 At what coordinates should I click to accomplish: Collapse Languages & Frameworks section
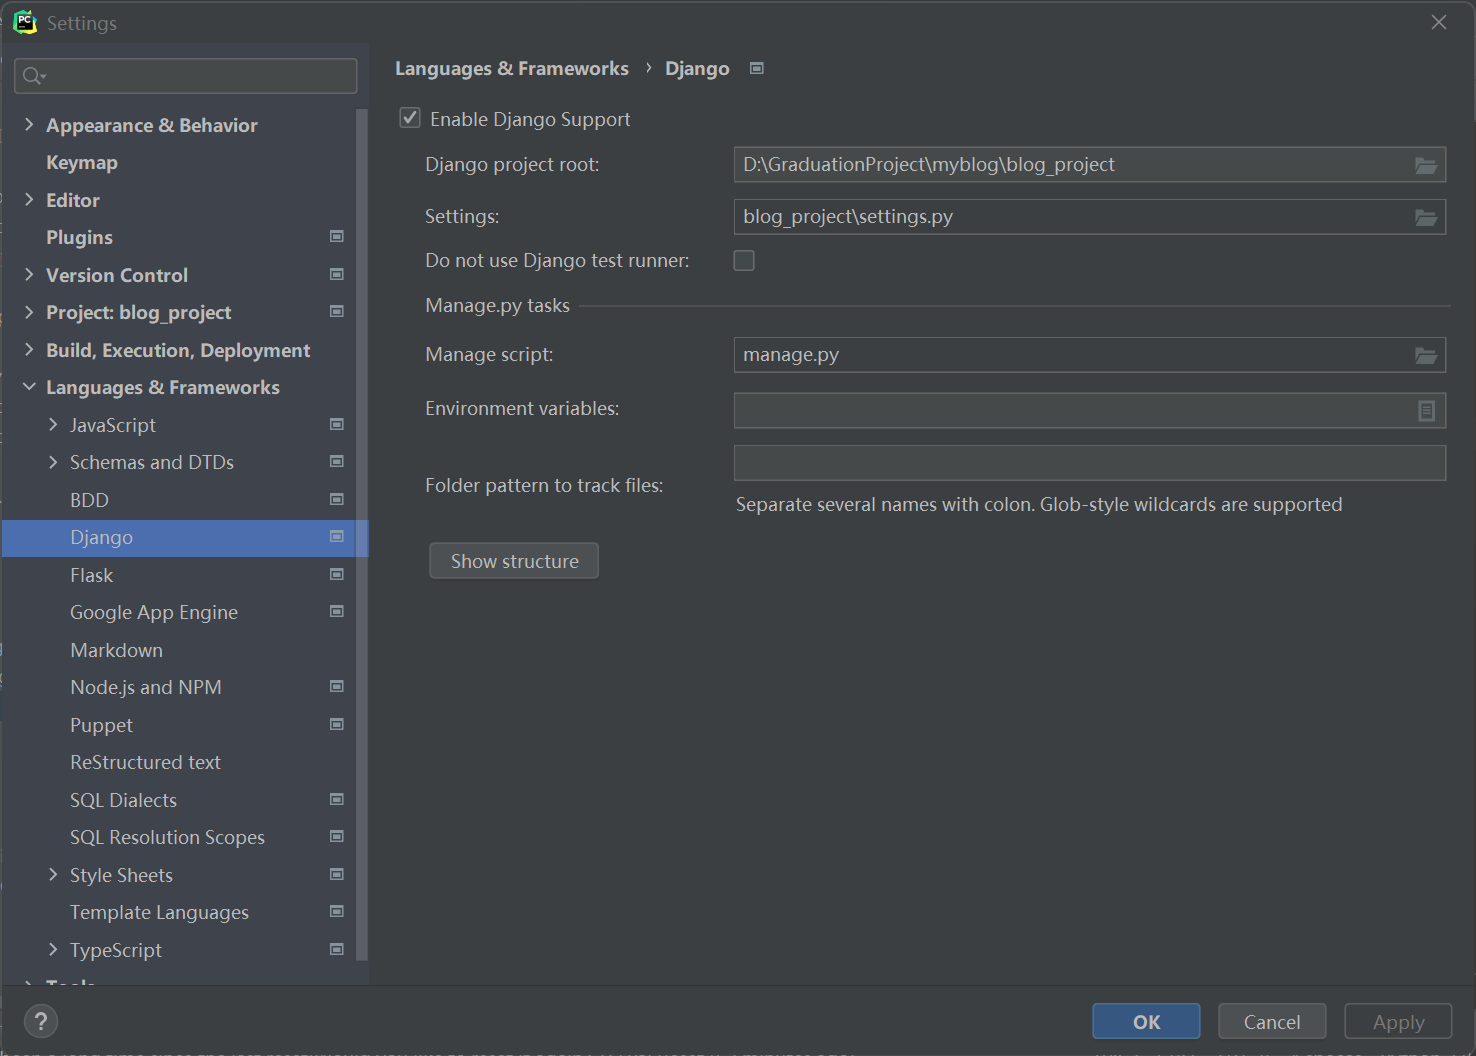[x=29, y=387]
